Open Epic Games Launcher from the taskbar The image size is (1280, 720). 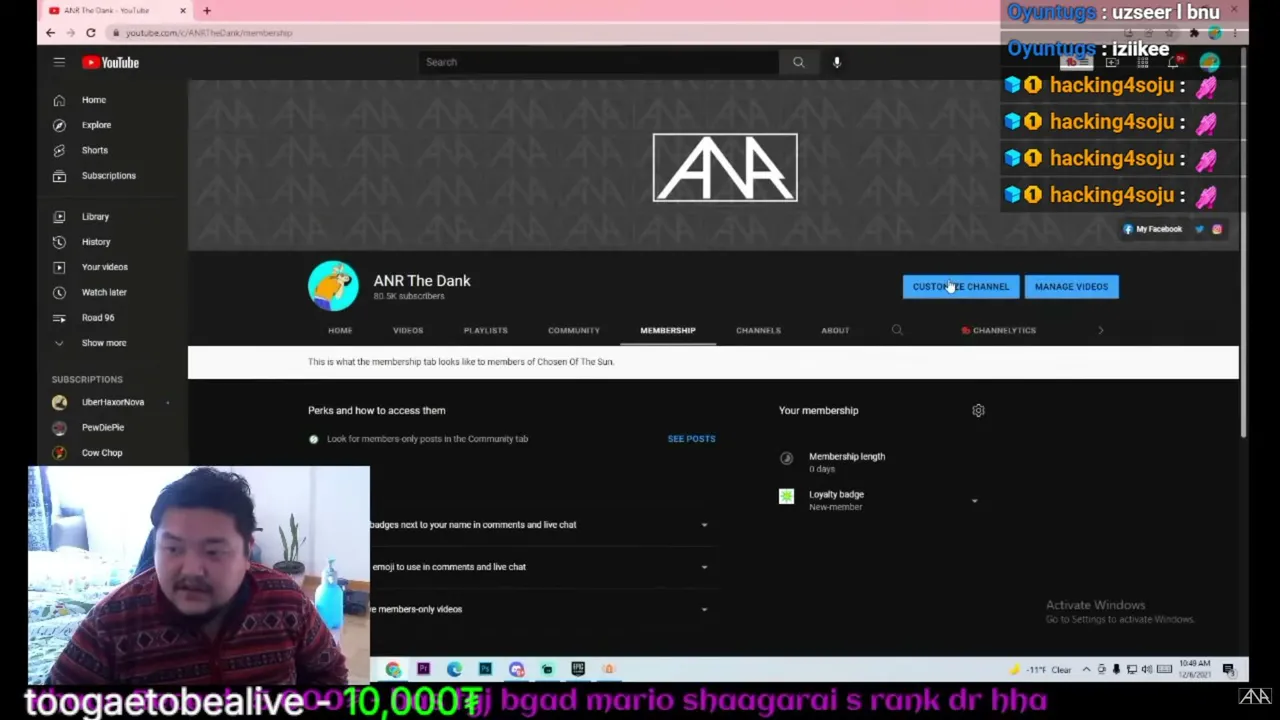pos(578,669)
